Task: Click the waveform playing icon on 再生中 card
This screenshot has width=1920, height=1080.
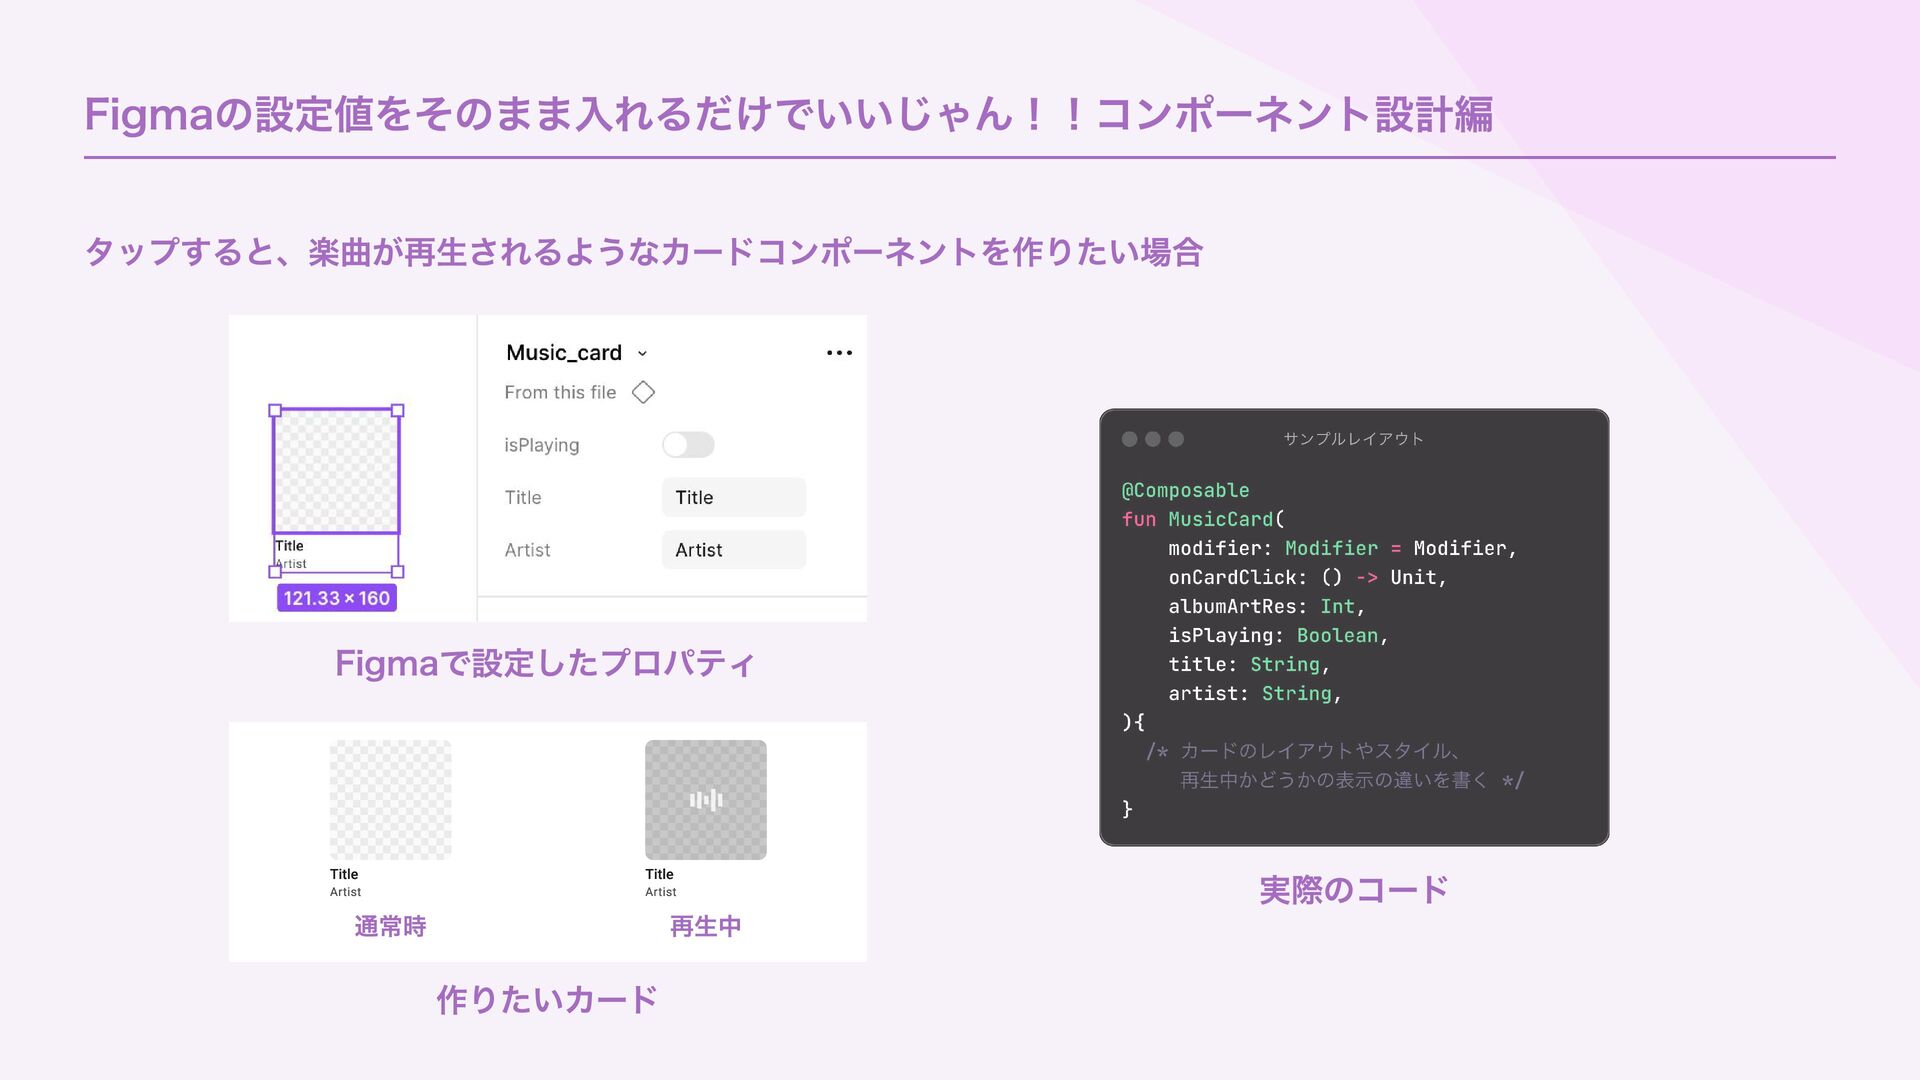Action: click(706, 800)
